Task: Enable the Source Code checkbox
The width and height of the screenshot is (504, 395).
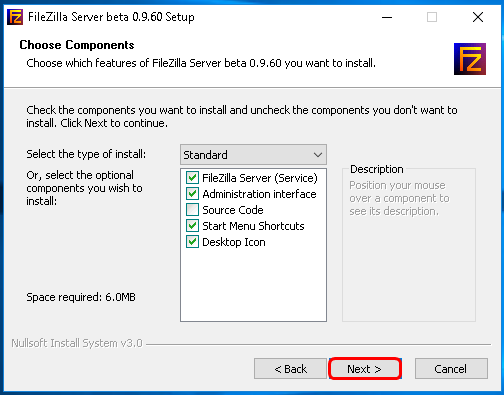Action: click(x=192, y=210)
